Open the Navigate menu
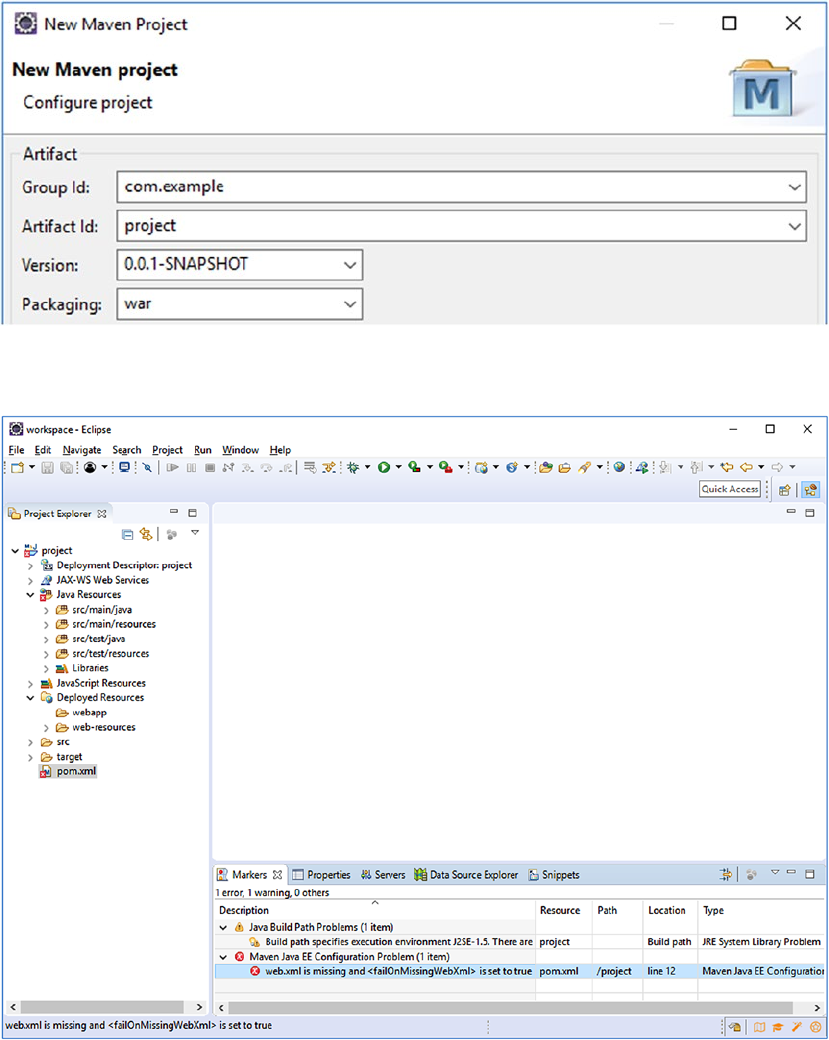The height and width of the screenshot is (1040, 829). [82, 450]
